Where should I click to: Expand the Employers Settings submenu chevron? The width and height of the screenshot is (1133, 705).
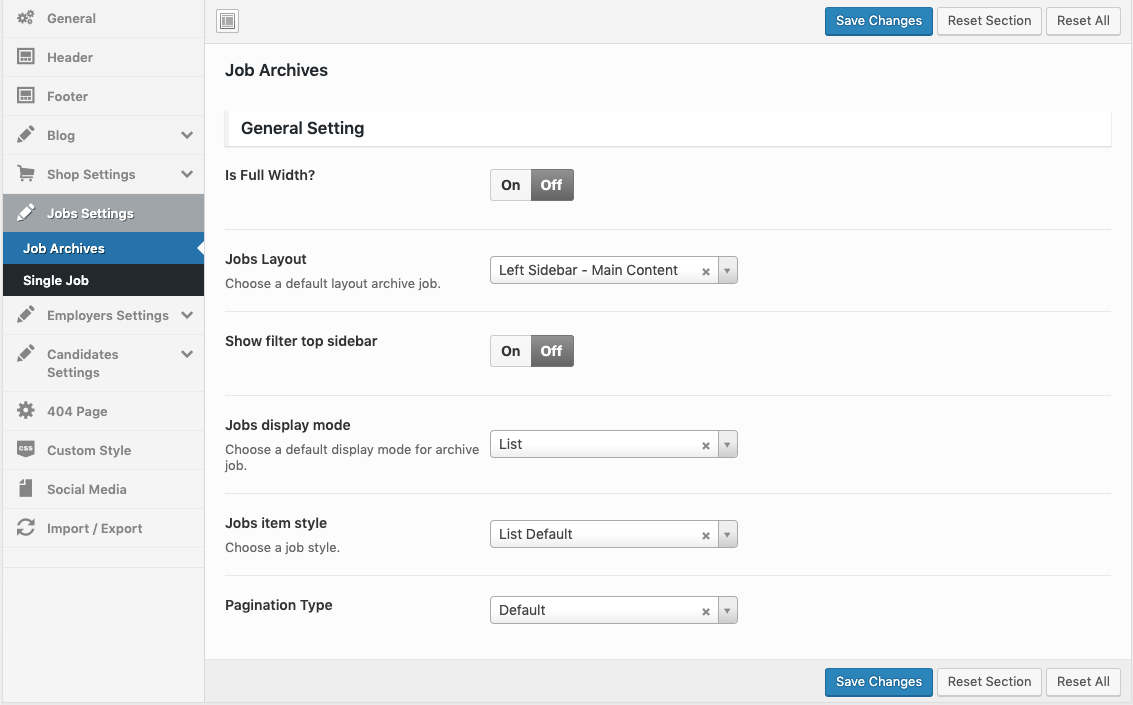tap(187, 315)
